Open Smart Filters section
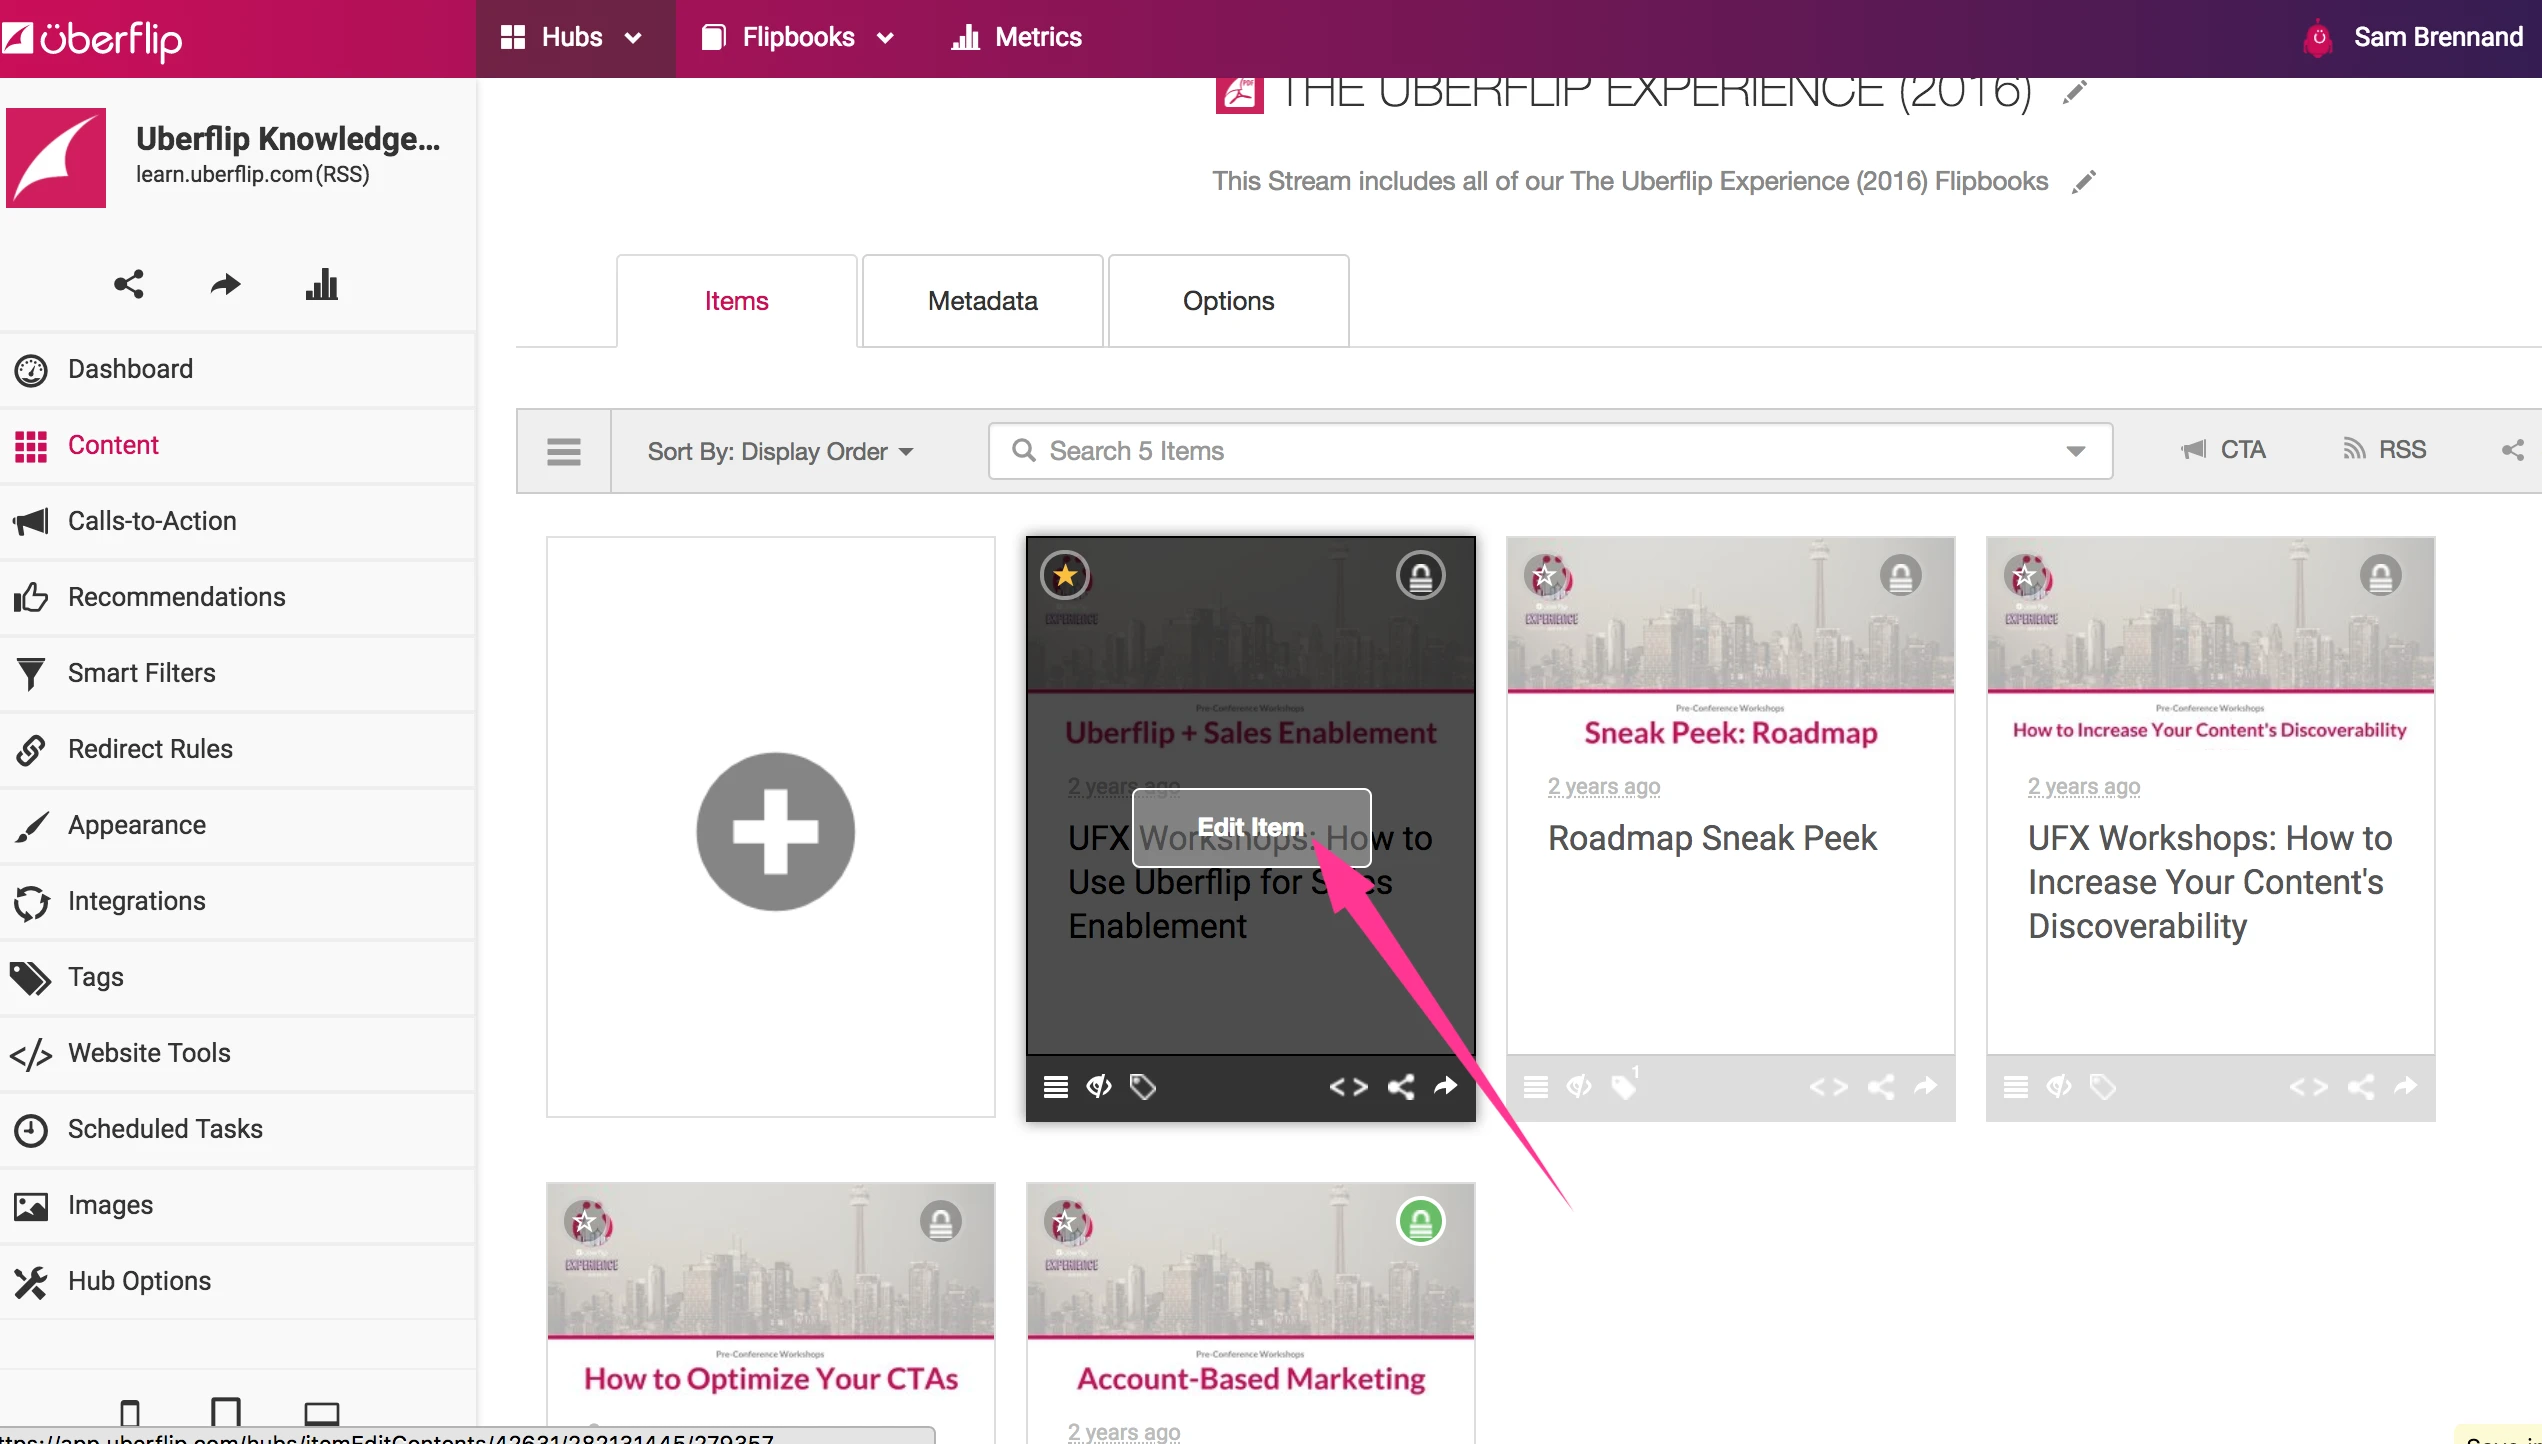 (x=237, y=673)
